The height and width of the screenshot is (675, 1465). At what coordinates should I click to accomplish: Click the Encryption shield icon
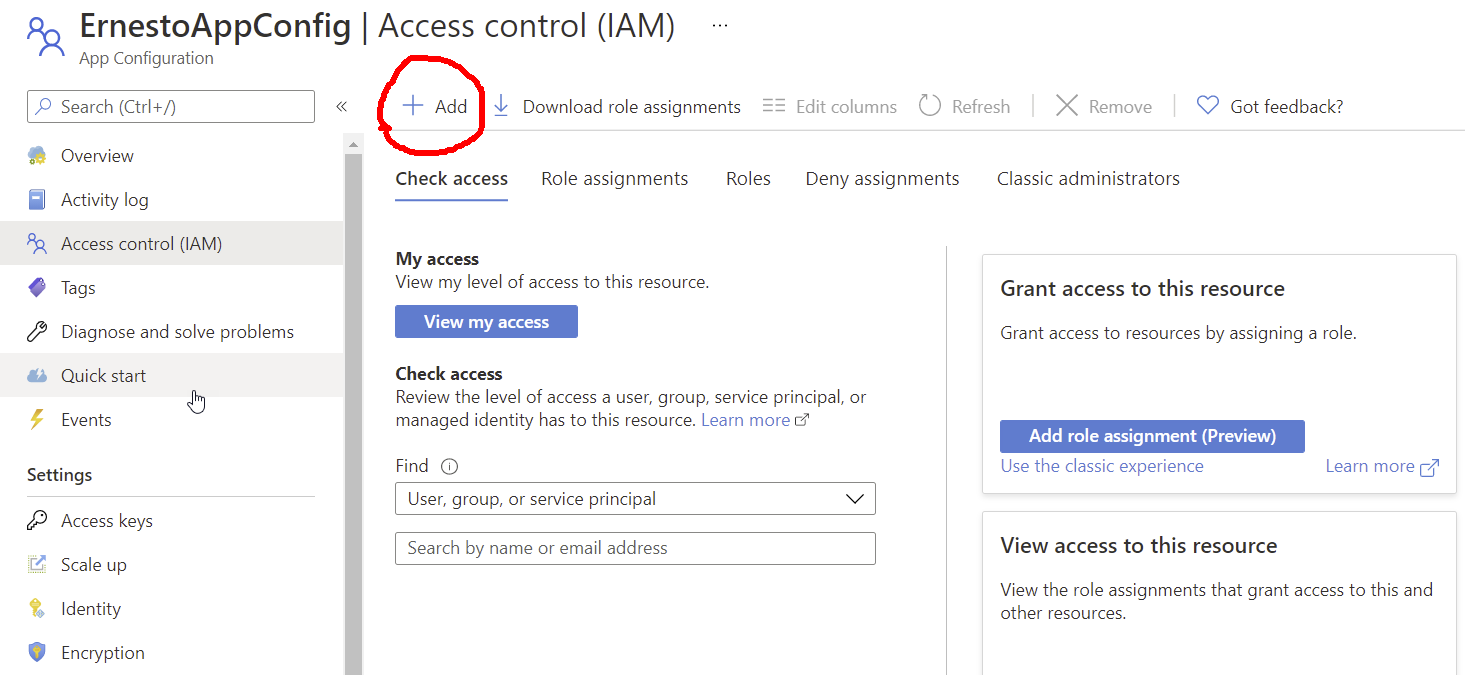[x=37, y=653]
